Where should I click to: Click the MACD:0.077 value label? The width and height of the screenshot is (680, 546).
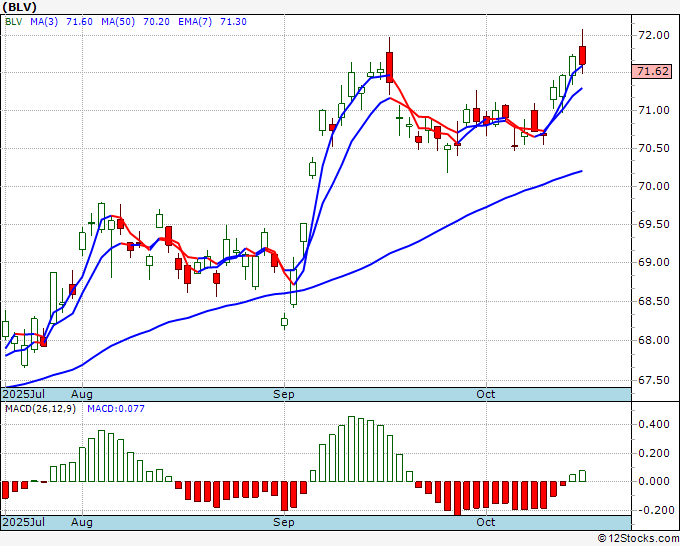pyautogui.click(x=116, y=409)
